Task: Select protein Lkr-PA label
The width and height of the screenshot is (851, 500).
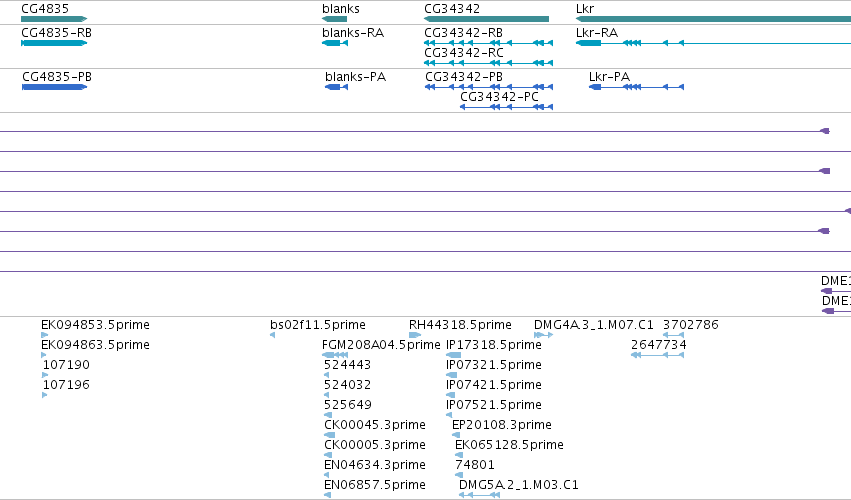Action: click(609, 77)
